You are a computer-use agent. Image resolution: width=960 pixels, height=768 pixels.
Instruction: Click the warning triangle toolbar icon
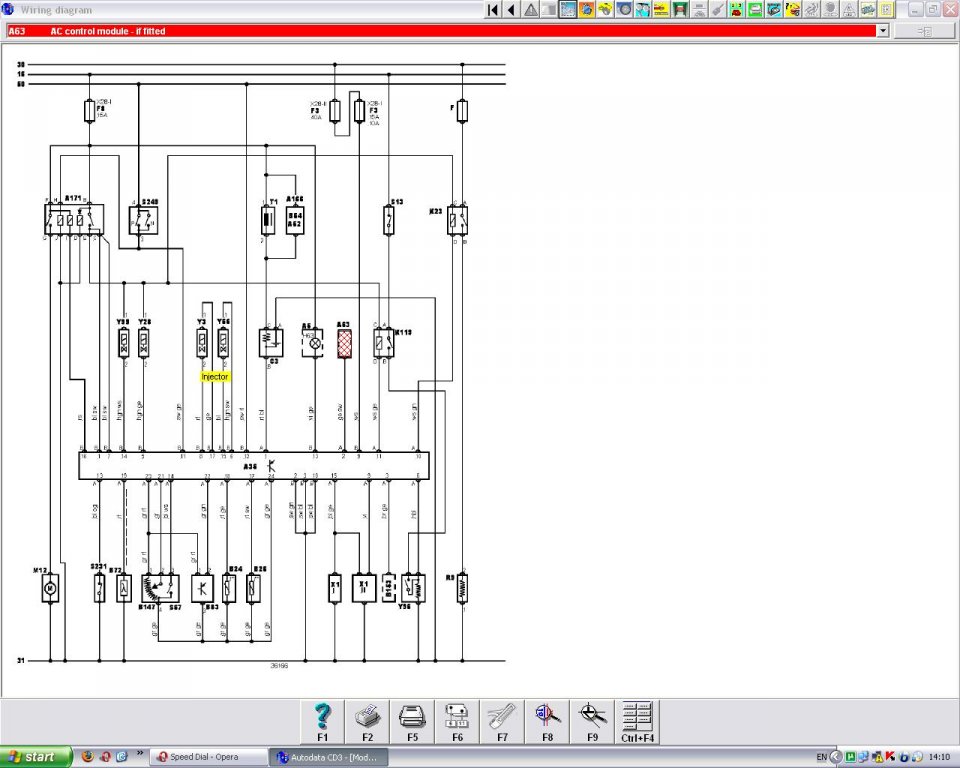pyautogui.click(x=530, y=10)
